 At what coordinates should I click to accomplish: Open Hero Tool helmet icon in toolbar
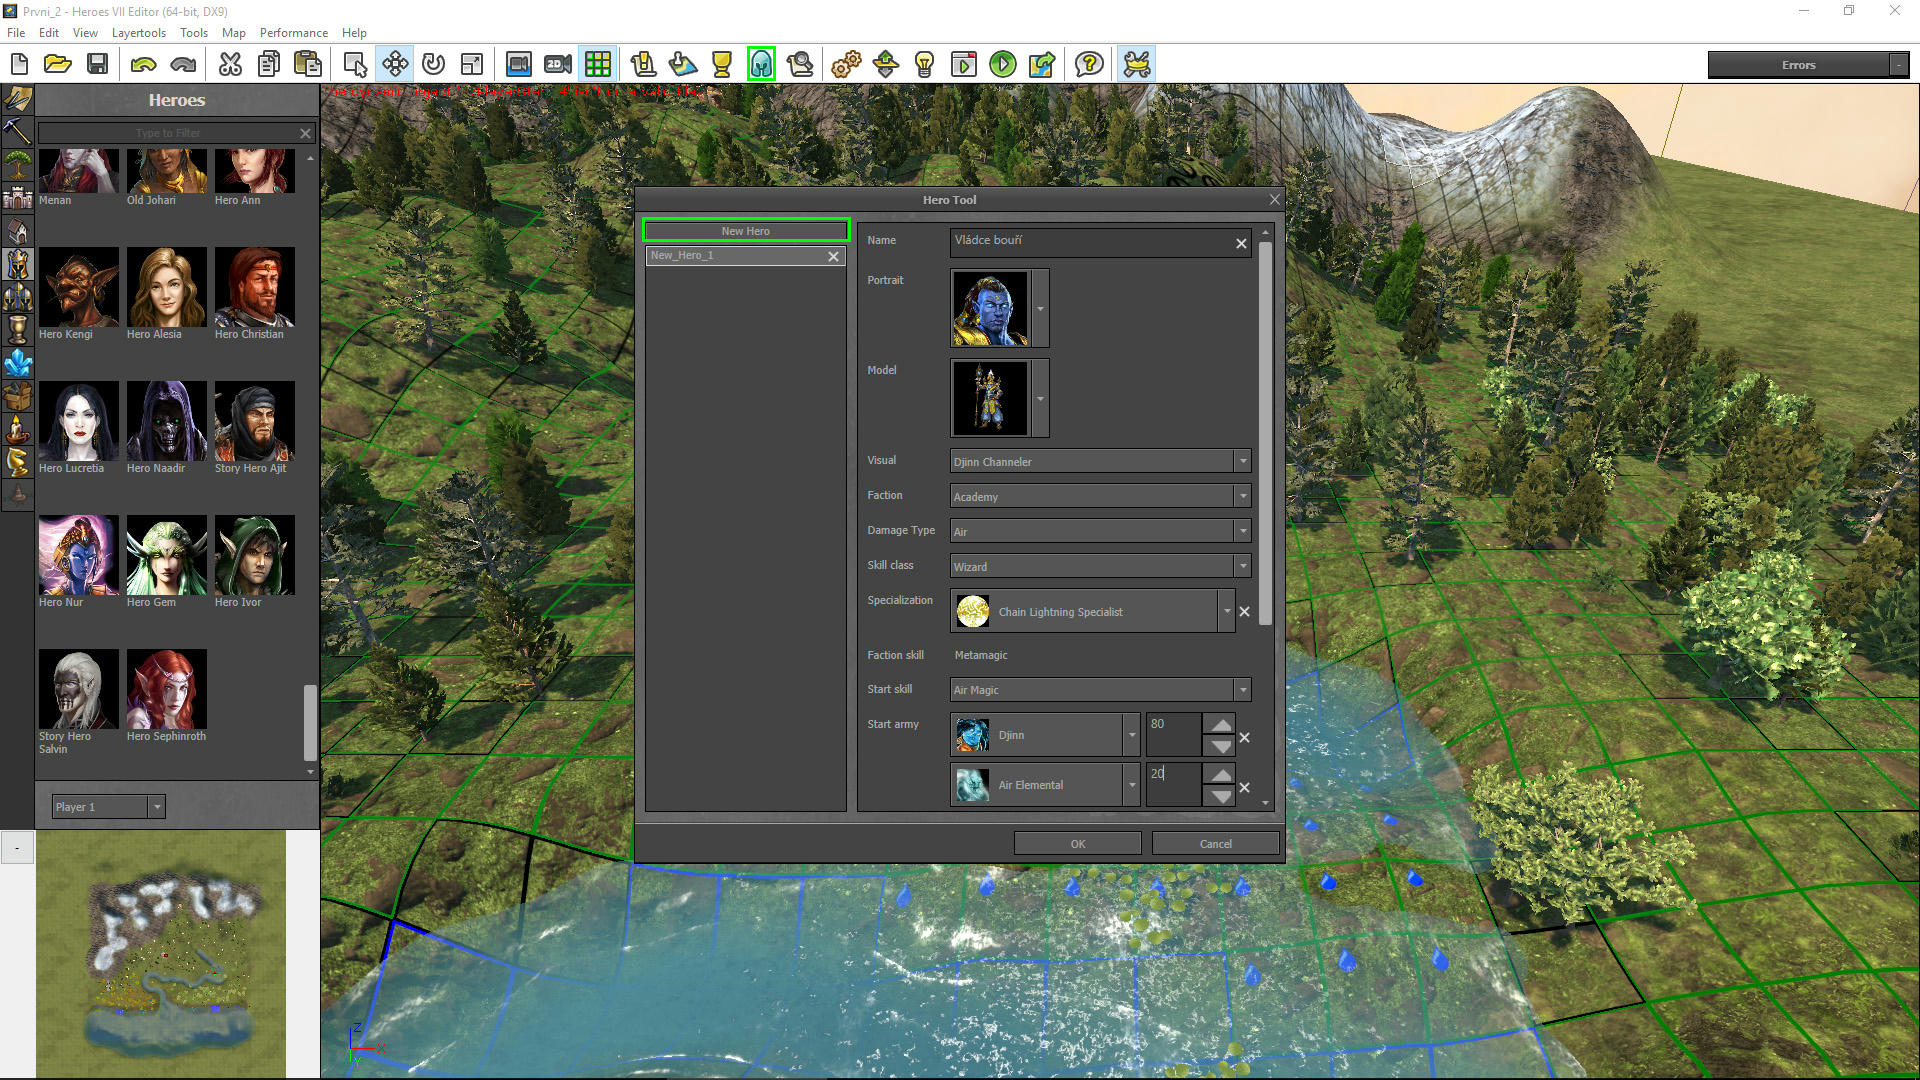pos(761,65)
